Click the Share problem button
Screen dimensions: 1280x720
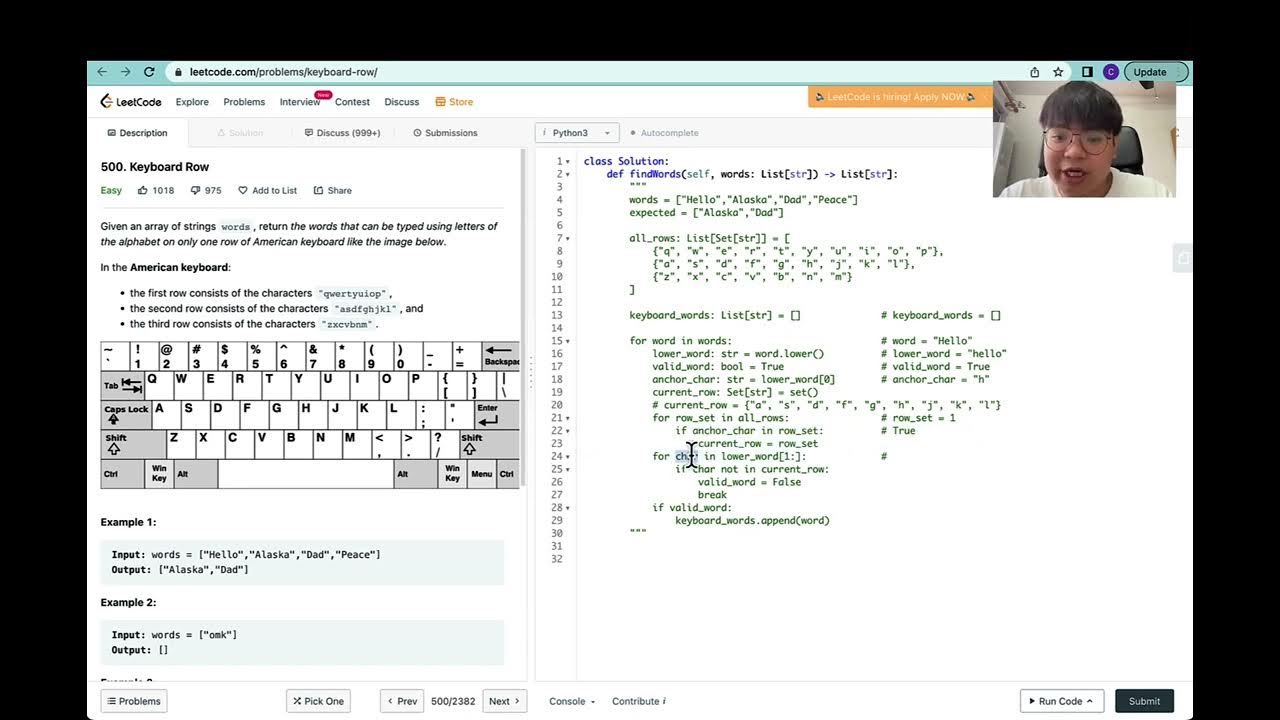[333, 190]
